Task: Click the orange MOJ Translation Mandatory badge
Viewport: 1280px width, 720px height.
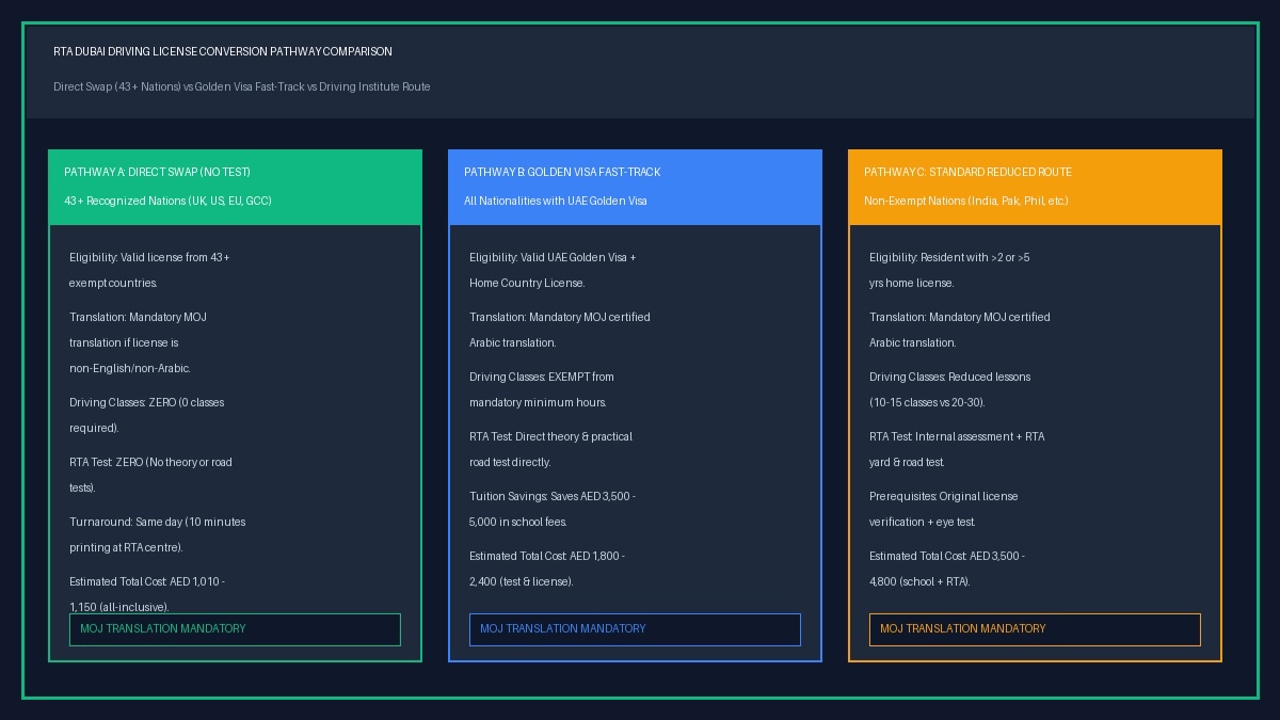Action: [1035, 629]
